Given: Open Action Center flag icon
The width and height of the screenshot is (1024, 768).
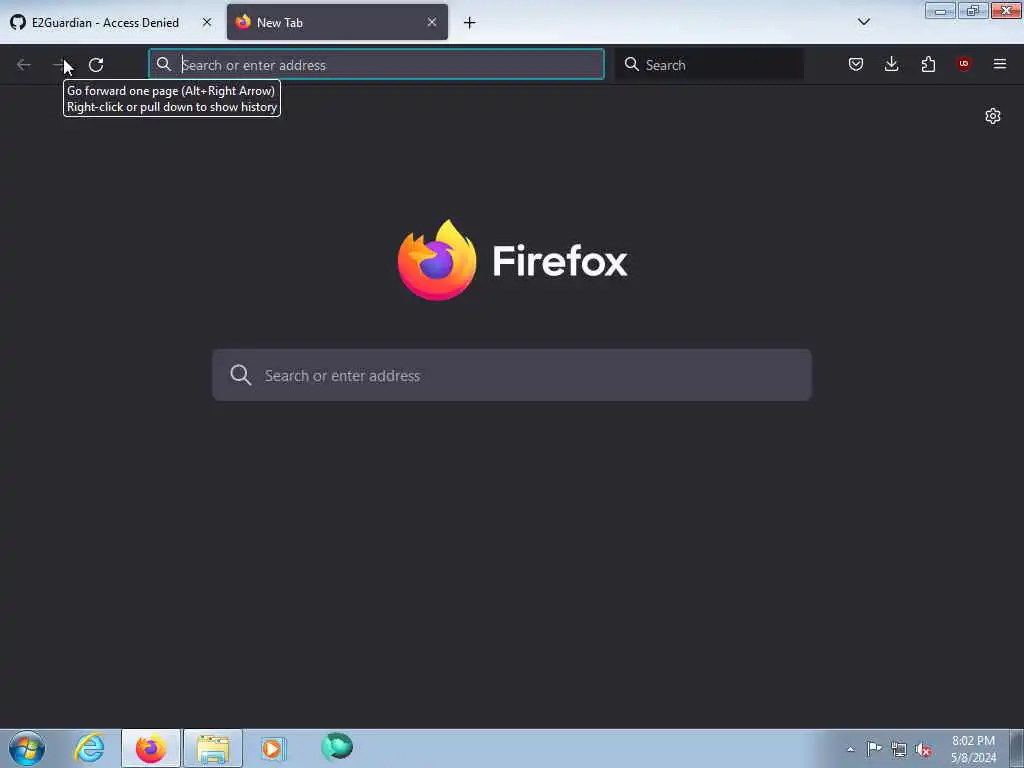Looking at the screenshot, I should tap(874, 748).
